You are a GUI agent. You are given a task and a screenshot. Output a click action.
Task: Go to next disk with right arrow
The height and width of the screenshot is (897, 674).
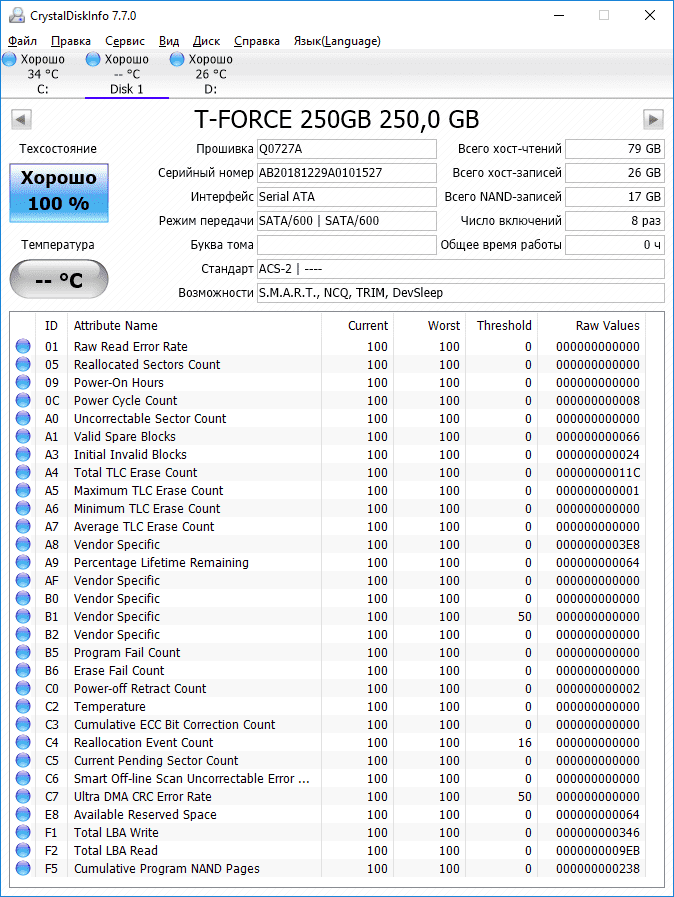(x=653, y=120)
